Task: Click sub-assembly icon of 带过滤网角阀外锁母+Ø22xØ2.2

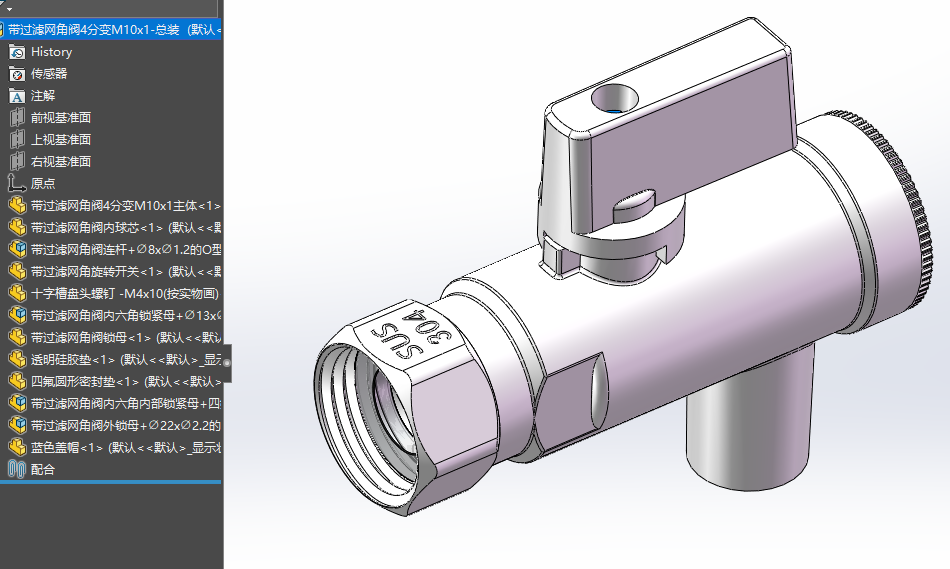Action: coord(18,425)
